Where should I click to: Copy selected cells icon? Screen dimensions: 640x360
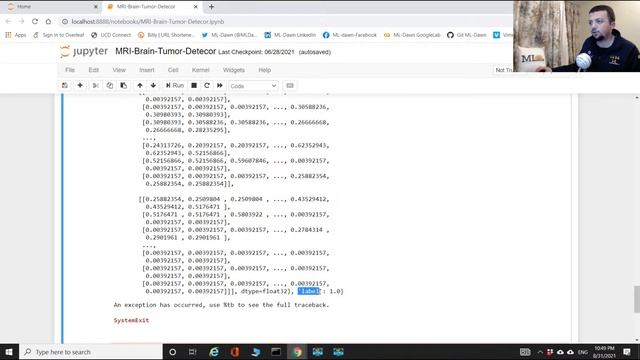109,86
